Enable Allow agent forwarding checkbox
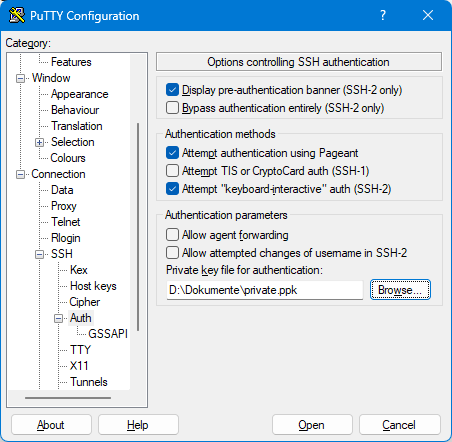452x442 pixels. click(x=172, y=235)
